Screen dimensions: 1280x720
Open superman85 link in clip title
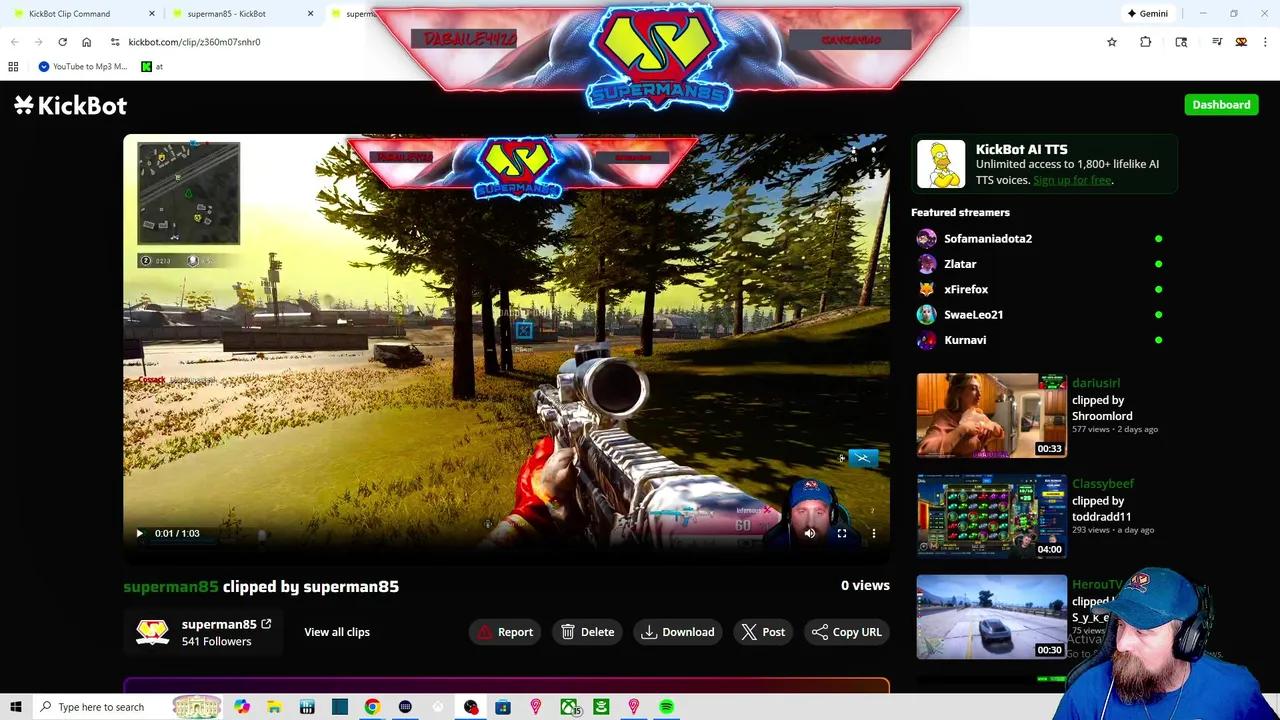click(170, 586)
